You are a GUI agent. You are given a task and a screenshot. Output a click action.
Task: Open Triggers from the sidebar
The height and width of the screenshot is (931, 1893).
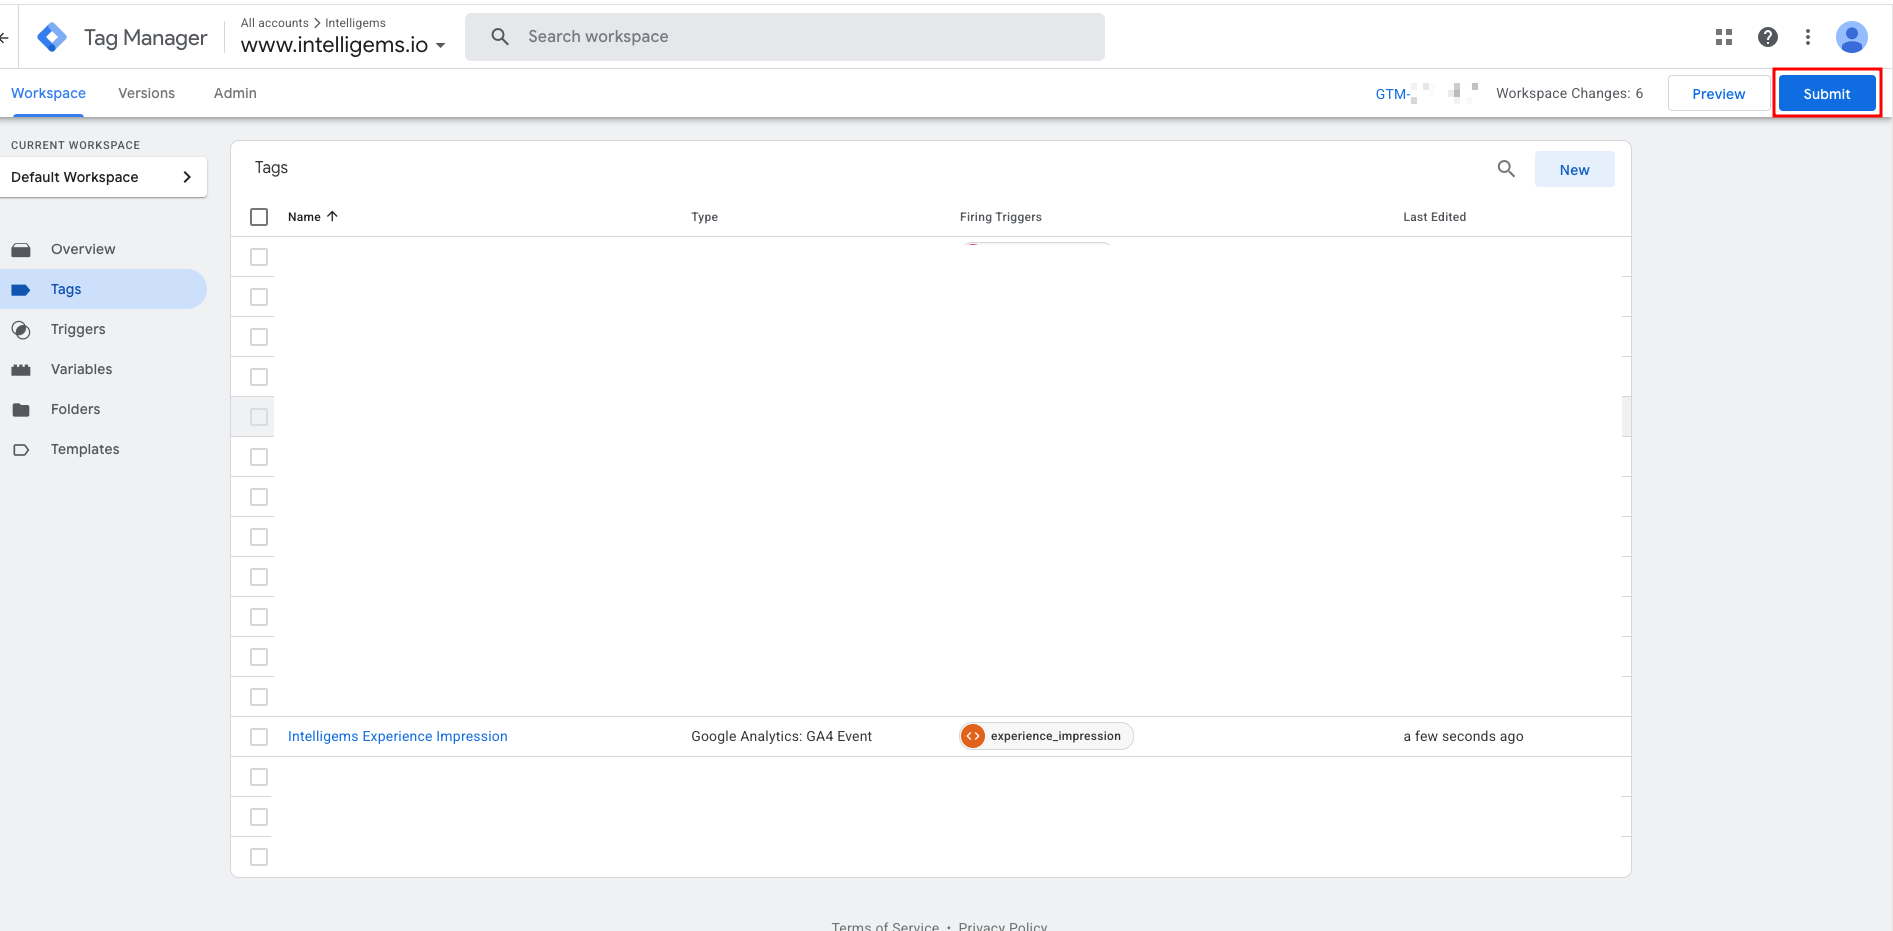tap(78, 329)
